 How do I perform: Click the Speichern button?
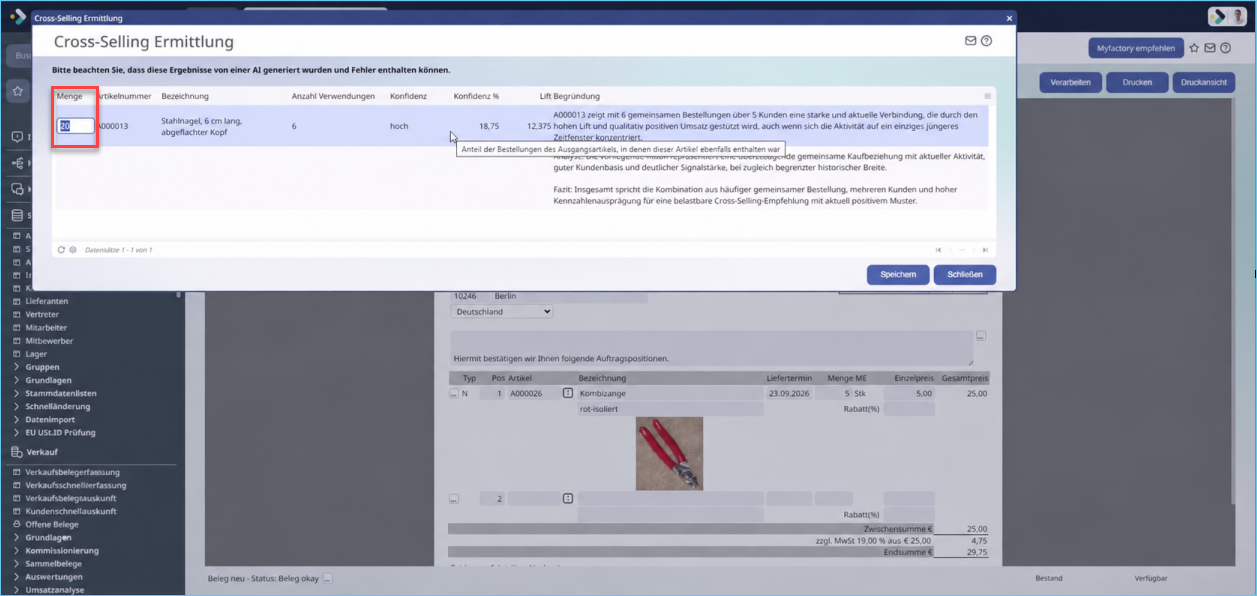[x=898, y=275]
